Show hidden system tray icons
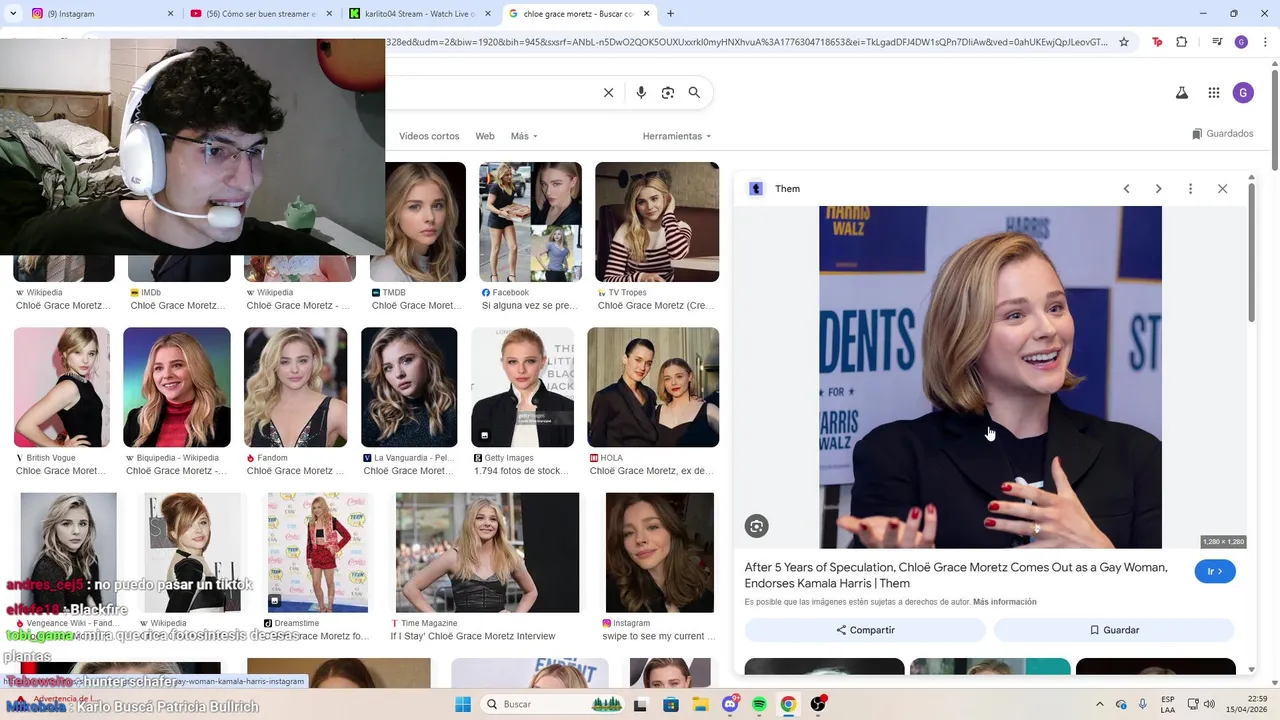 (1100, 704)
